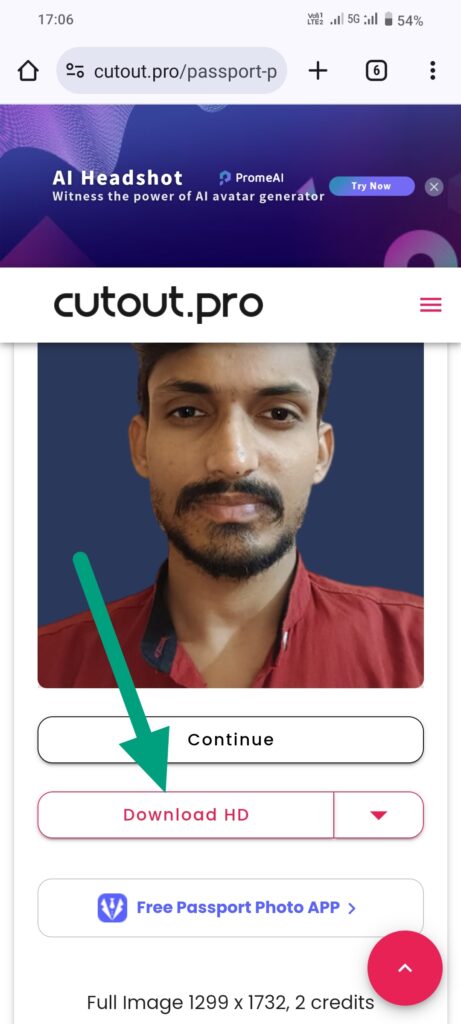The width and height of the screenshot is (461, 1024).
Task: Tap the AI Headshot ad headline
Action: tap(118, 177)
